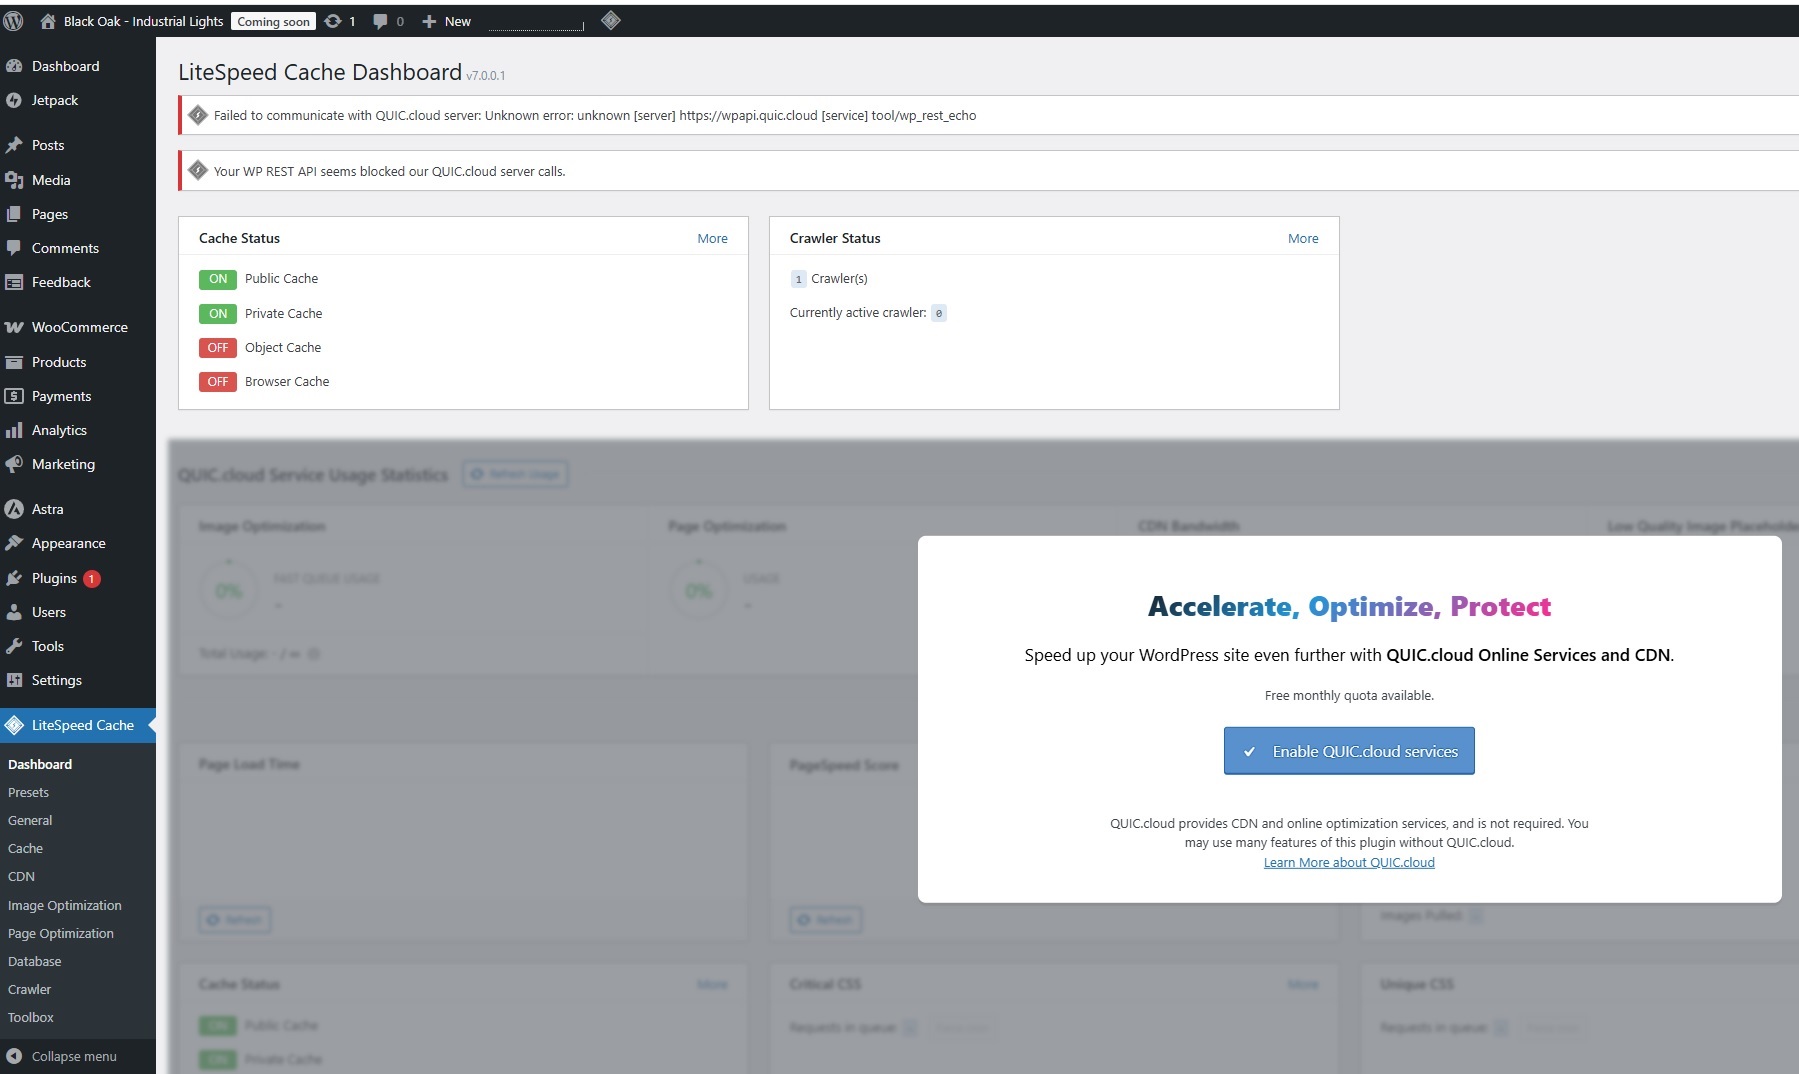Open the Image Optimization submenu item

point(65,905)
